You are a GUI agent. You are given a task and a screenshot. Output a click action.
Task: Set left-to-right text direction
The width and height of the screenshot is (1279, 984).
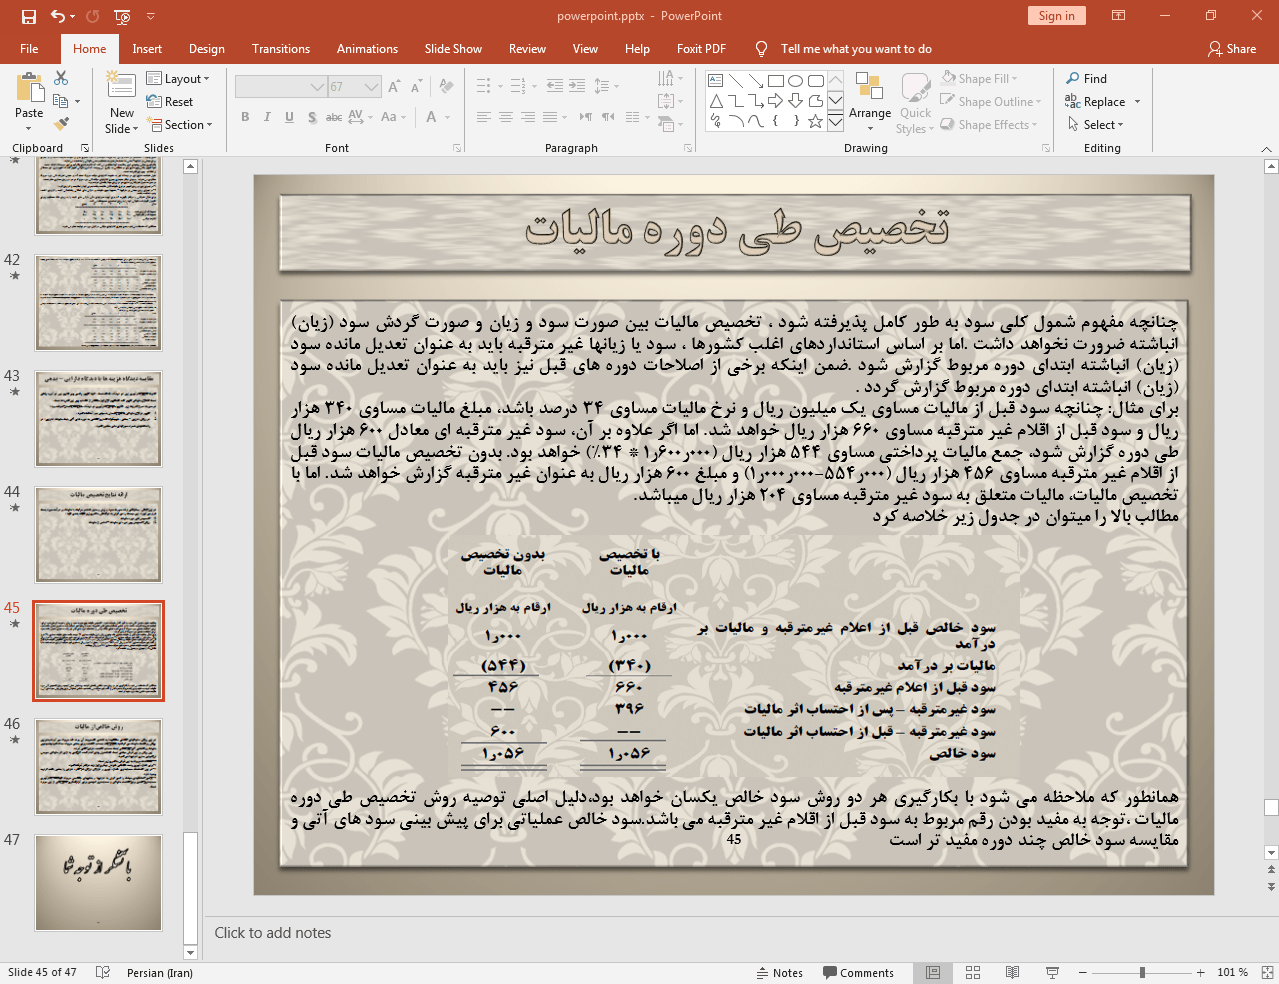pos(586,117)
